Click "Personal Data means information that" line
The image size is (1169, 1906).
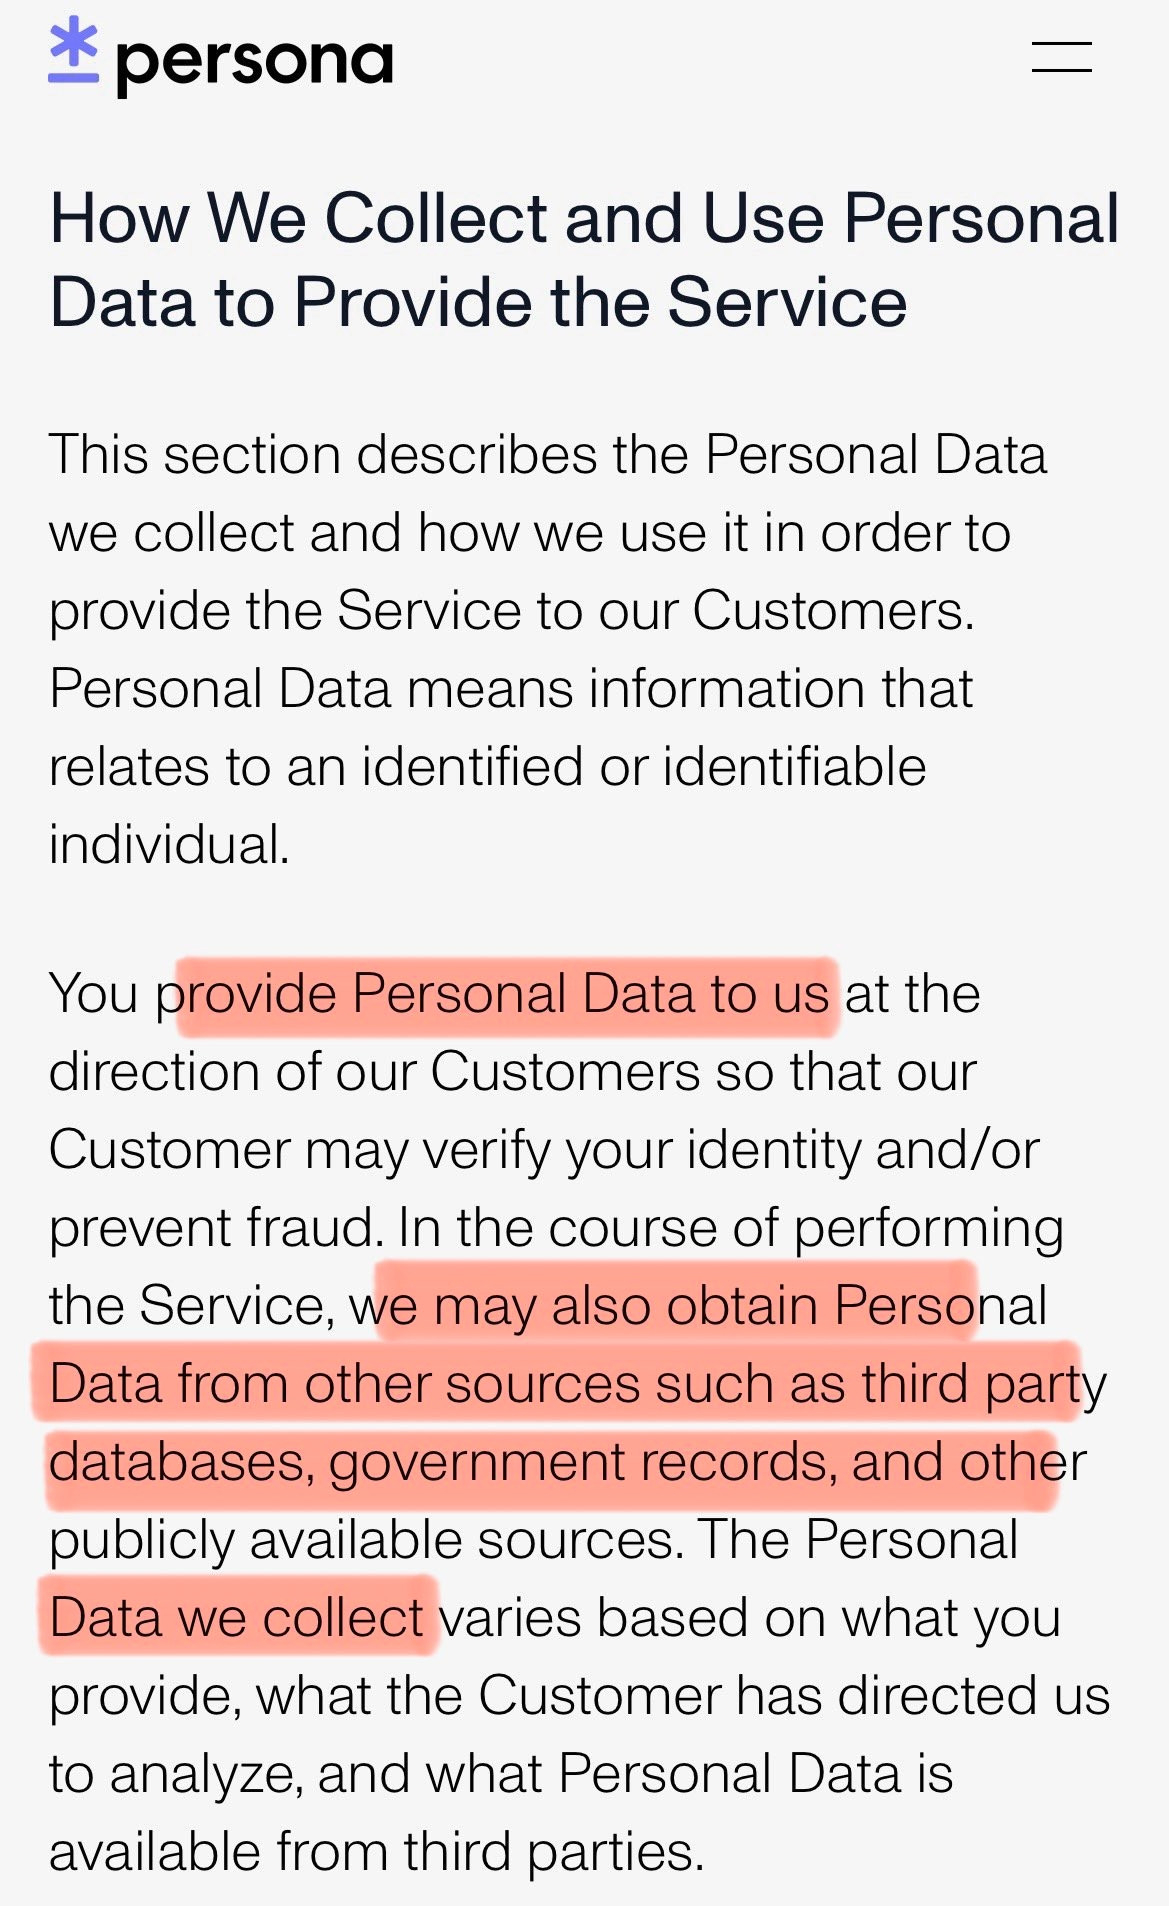(x=510, y=689)
